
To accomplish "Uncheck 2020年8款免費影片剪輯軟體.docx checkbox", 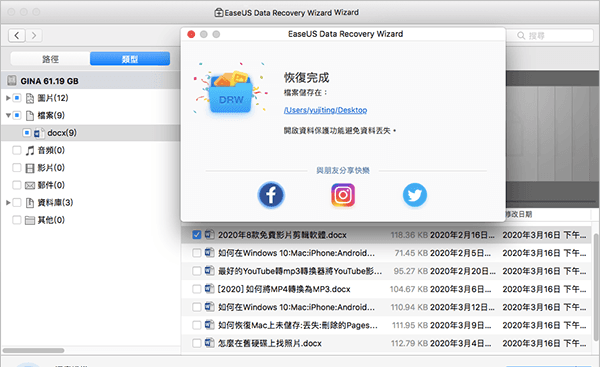I will point(197,235).
